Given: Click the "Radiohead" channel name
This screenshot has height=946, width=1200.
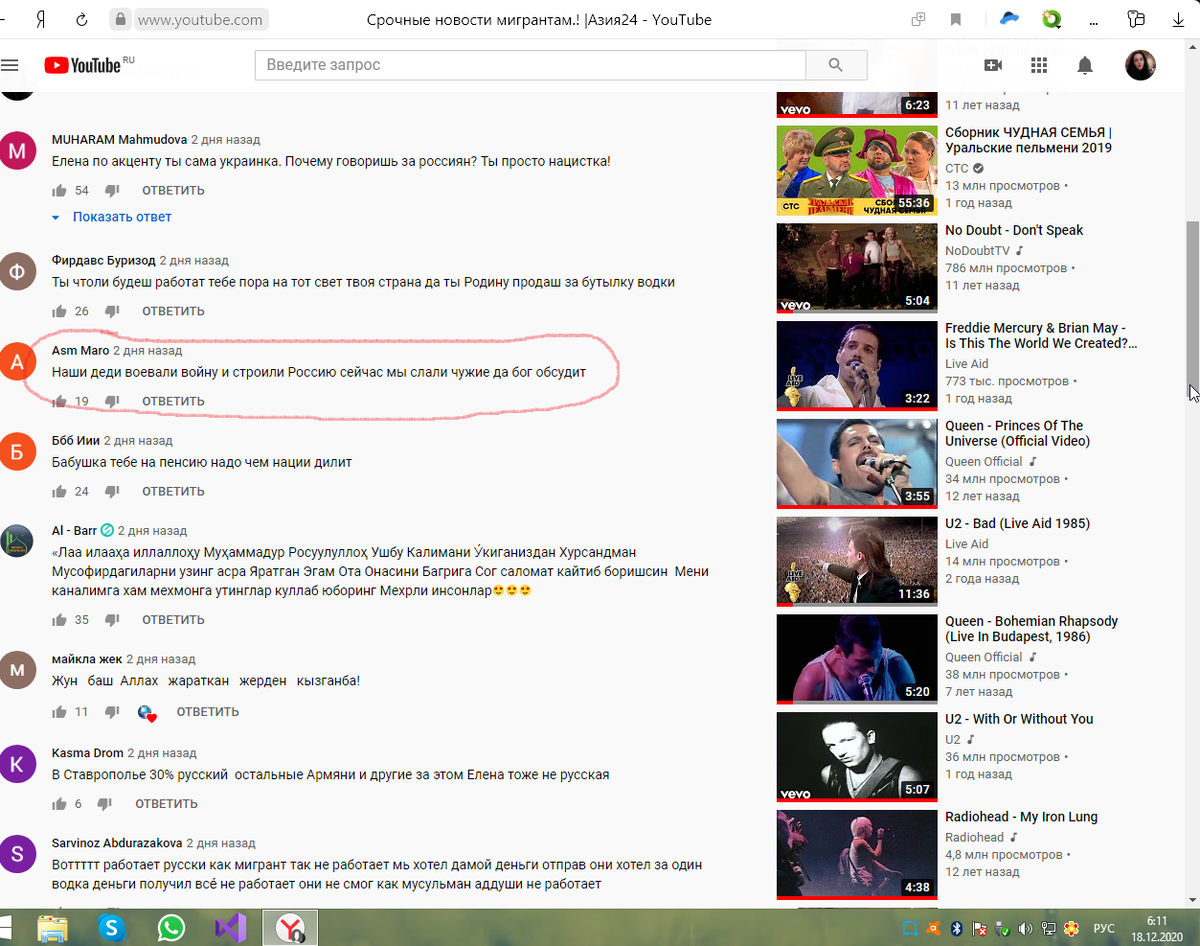Looking at the screenshot, I should [x=974, y=837].
